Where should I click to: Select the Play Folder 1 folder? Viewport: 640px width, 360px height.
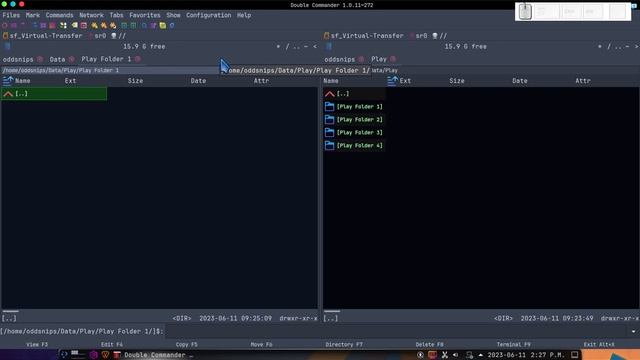point(354,107)
